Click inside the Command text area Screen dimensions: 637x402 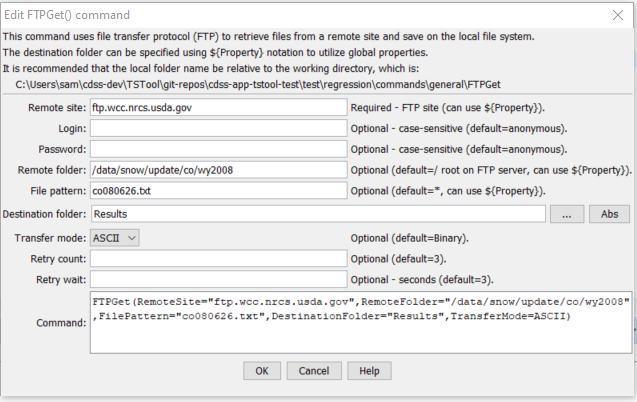361,322
